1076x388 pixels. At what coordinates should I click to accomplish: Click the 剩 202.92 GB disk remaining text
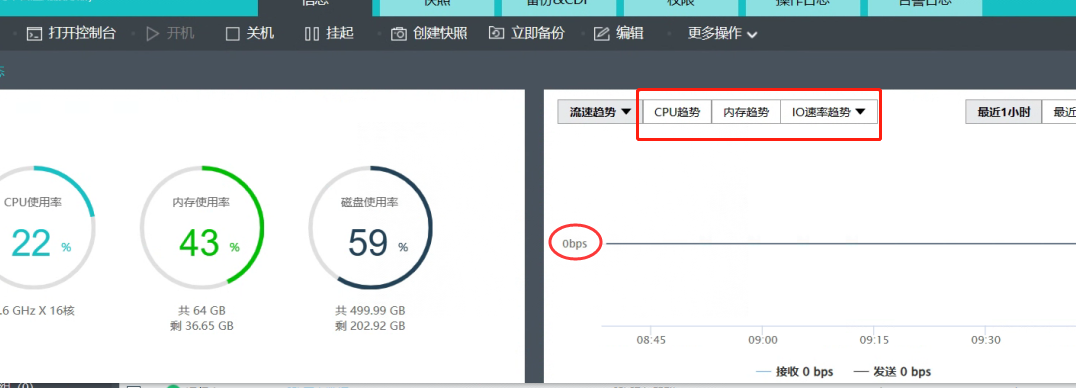[x=371, y=326]
